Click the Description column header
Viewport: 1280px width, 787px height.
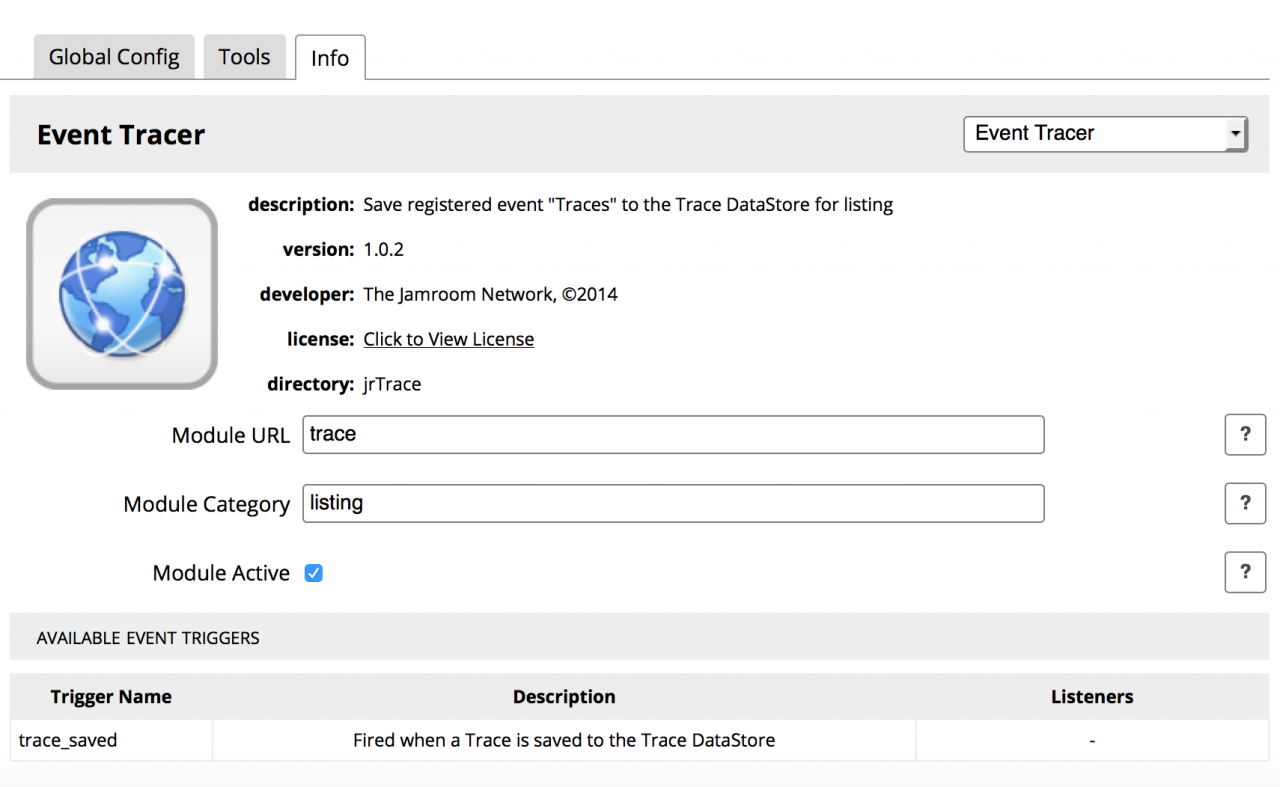coord(564,697)
